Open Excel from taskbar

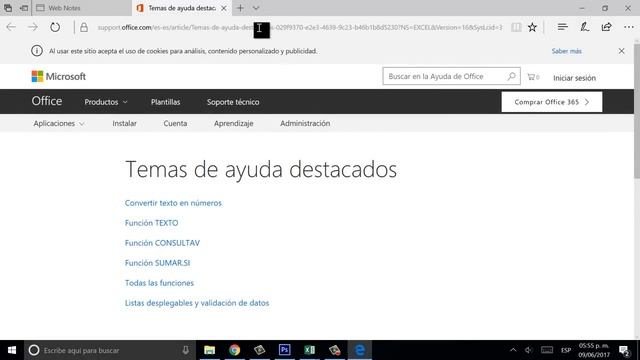pyautogui.click(x=309, y=350)
